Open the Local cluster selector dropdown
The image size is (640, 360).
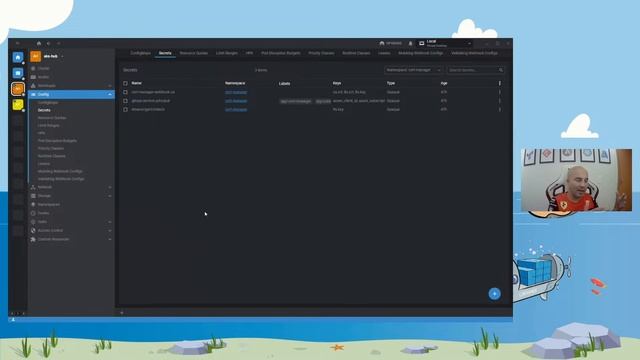click(445, 43)
